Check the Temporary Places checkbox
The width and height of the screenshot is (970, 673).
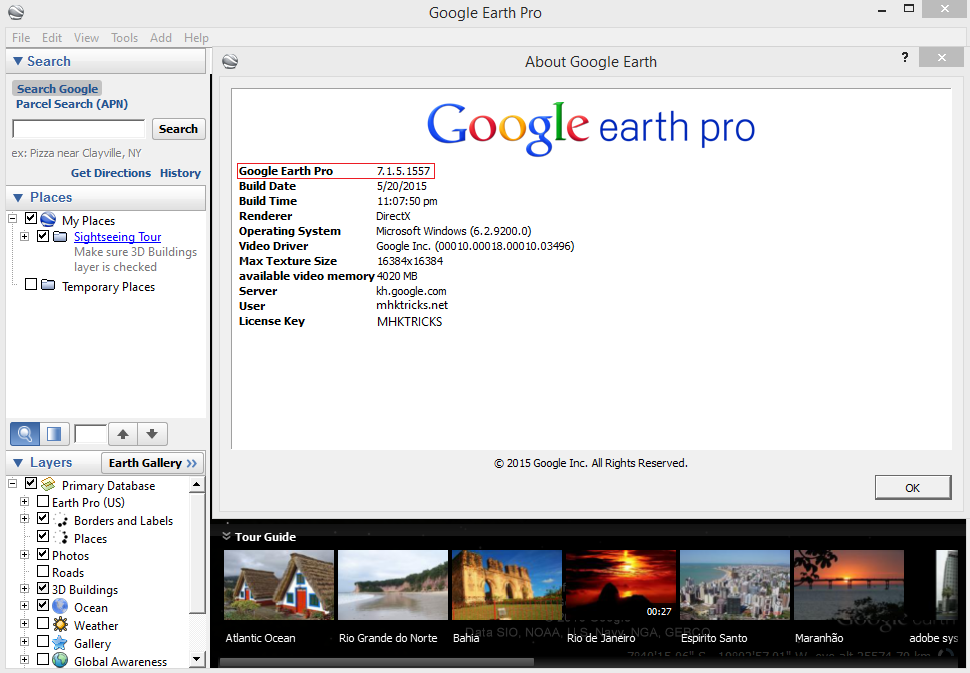tap(31, 285)
